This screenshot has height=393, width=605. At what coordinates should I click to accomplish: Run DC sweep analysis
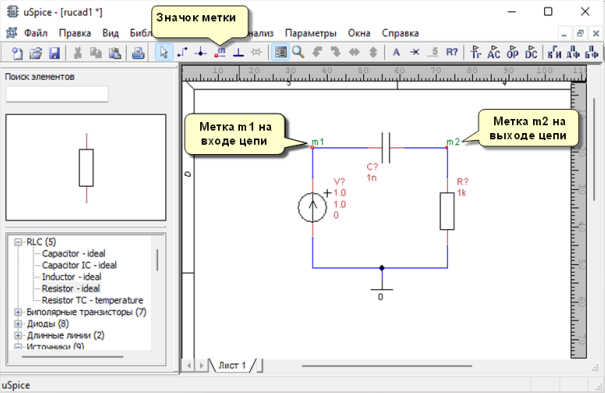point(531,52)
